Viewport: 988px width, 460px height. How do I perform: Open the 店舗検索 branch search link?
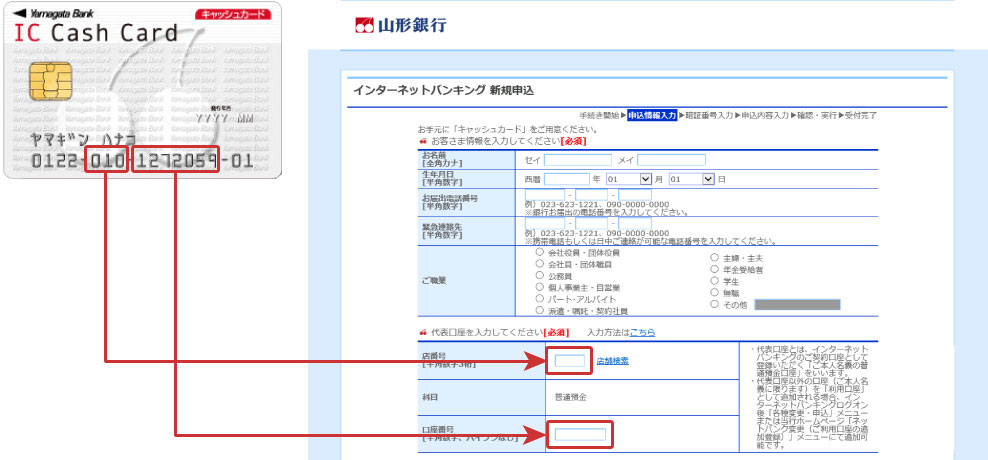pos(612,361)
